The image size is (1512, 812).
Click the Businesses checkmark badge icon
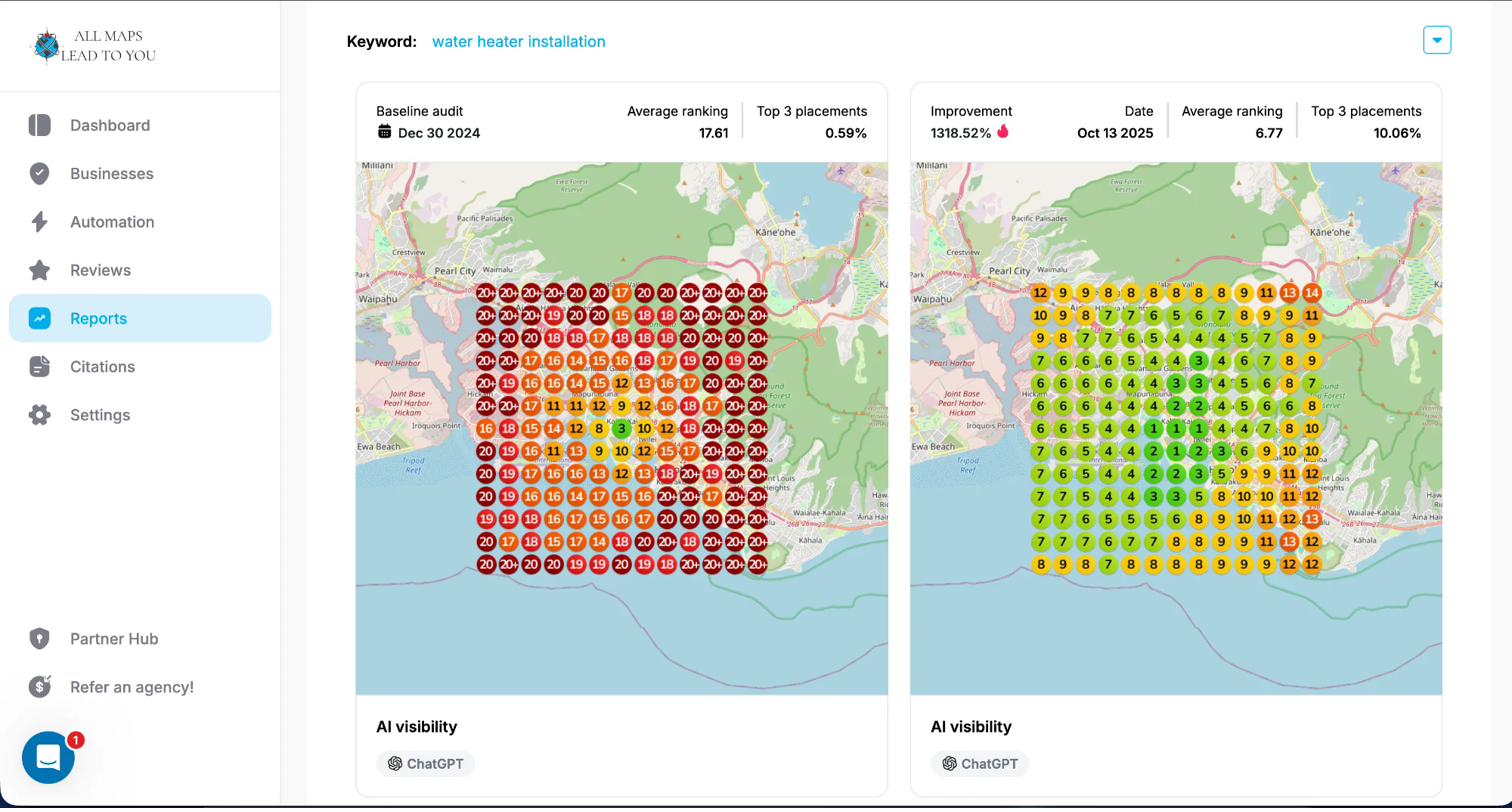(x=40, y=173)
